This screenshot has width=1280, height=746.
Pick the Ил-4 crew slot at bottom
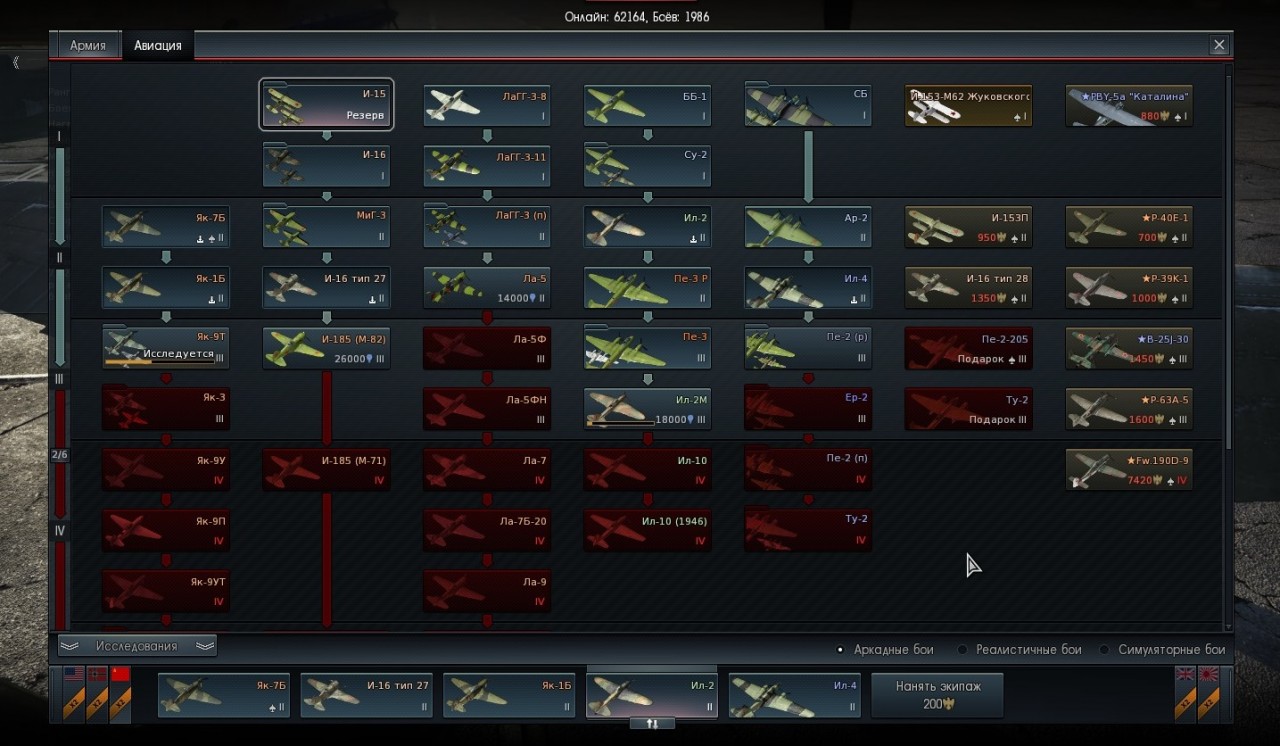coord(794,695)
